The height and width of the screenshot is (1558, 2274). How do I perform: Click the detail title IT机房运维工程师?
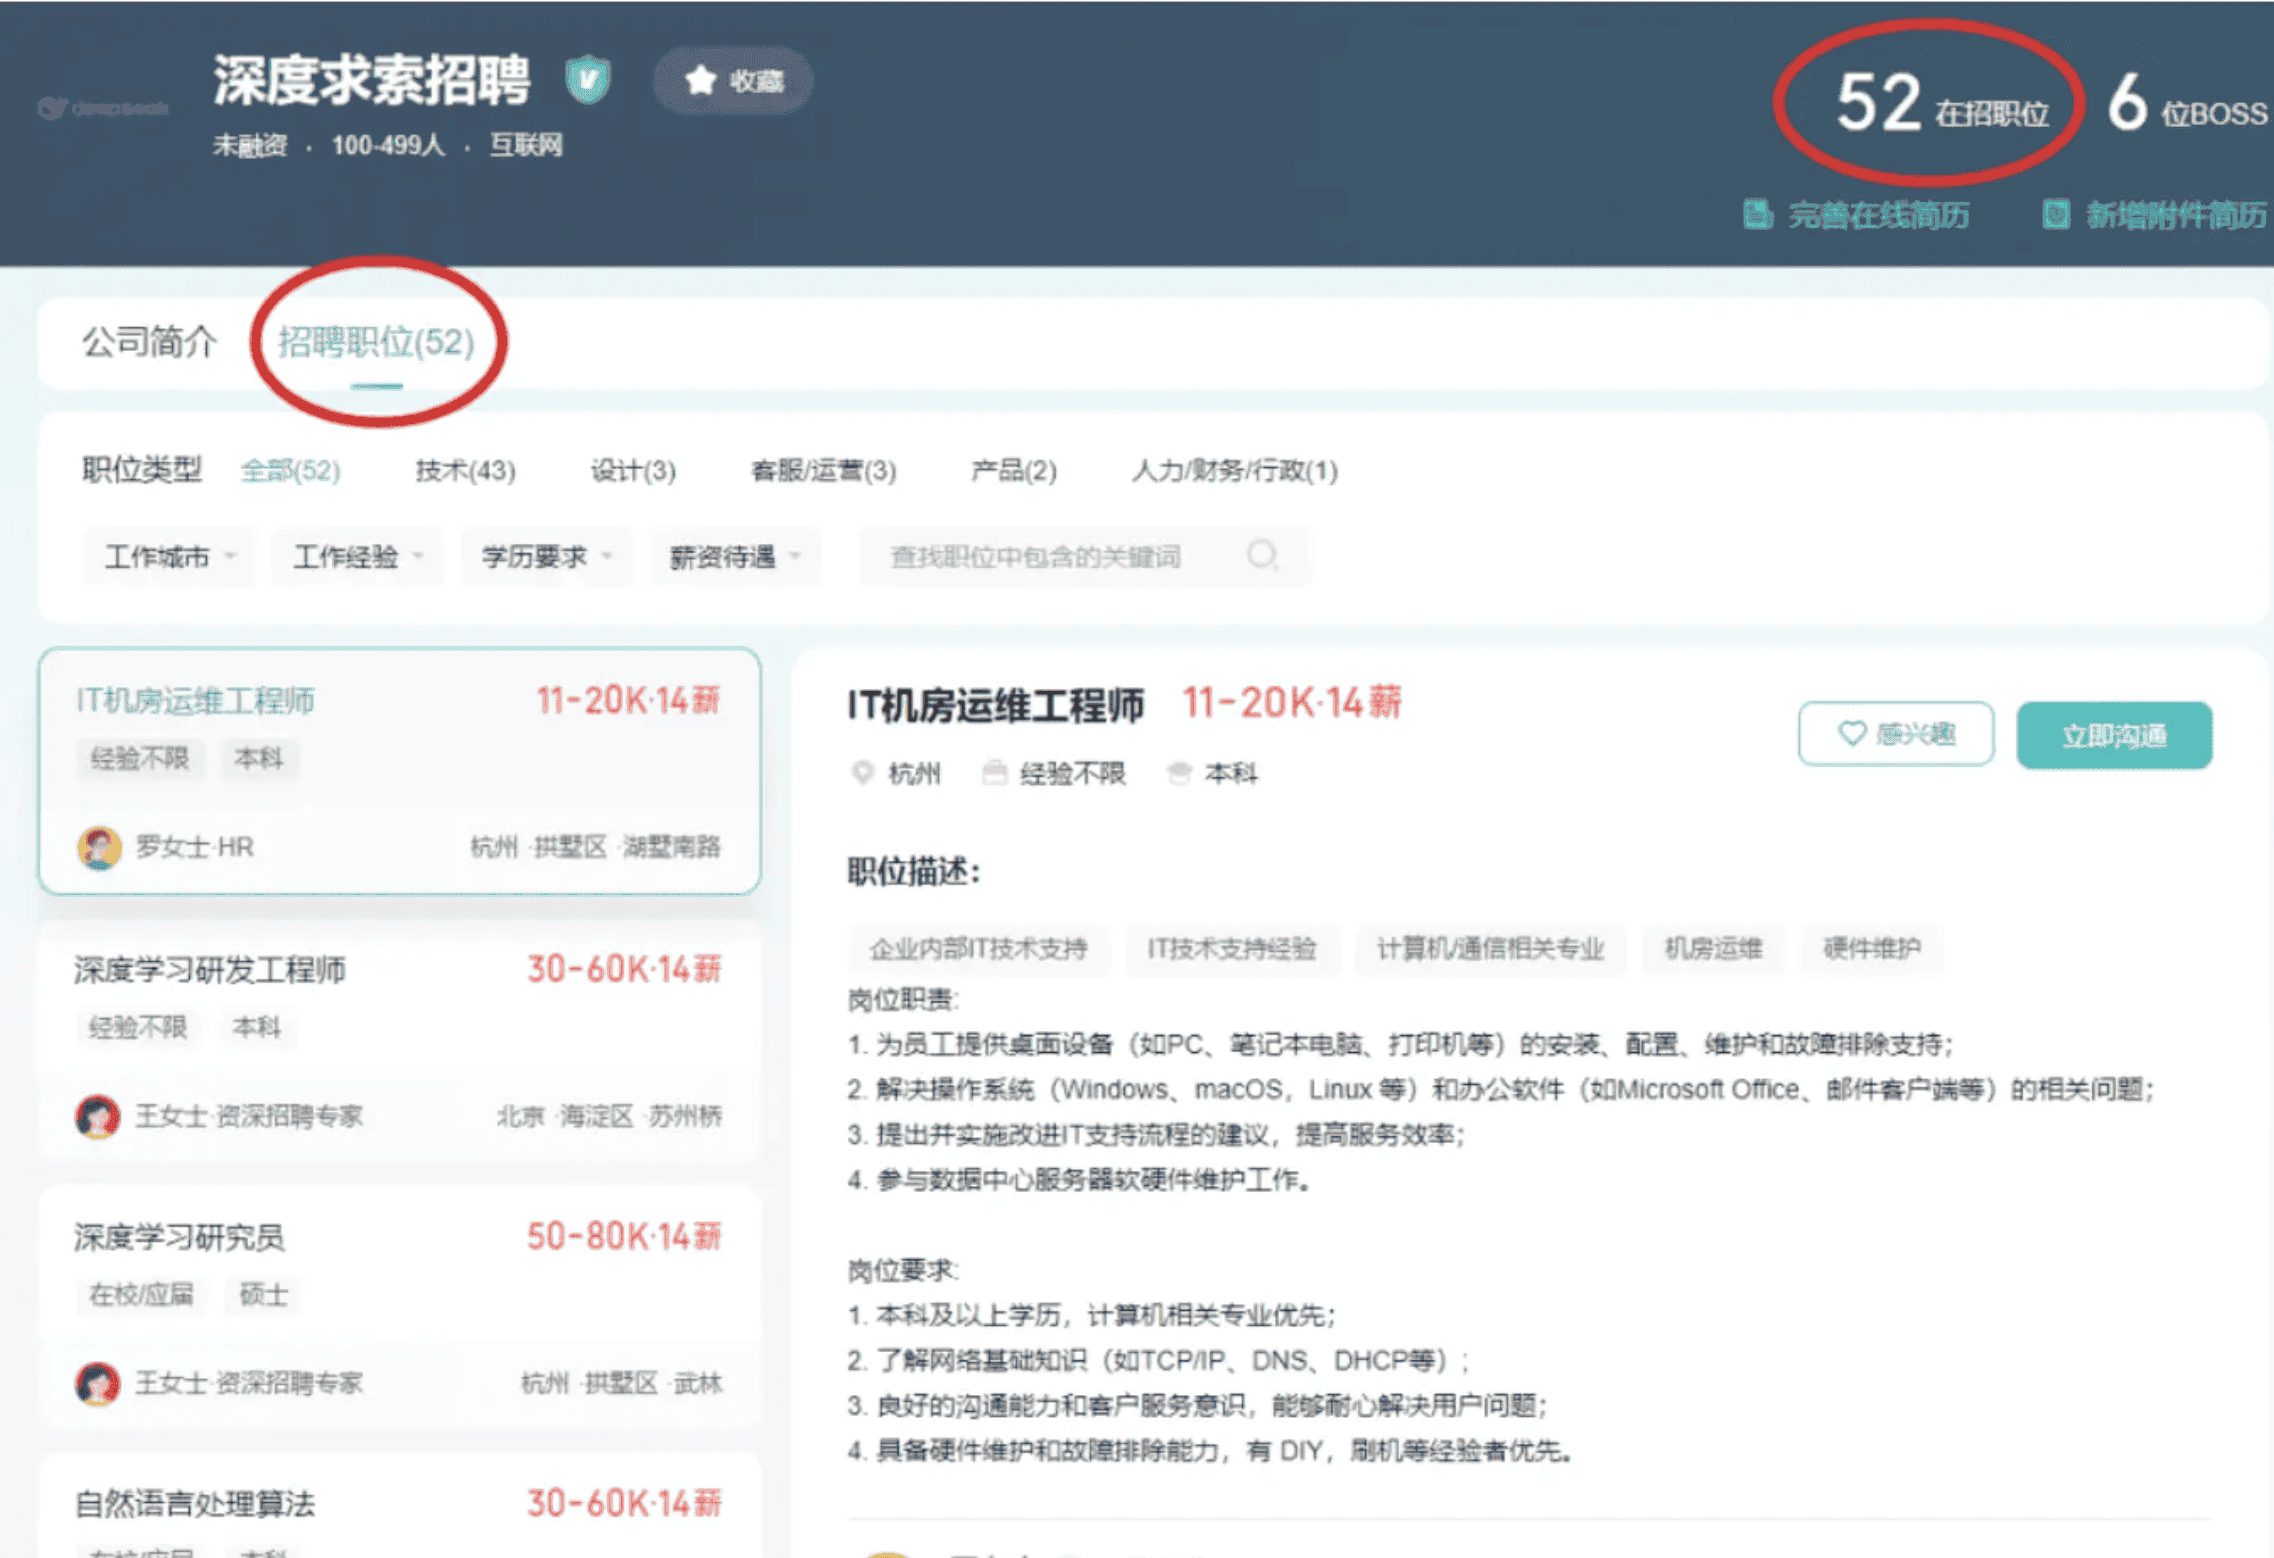(996, 706)
